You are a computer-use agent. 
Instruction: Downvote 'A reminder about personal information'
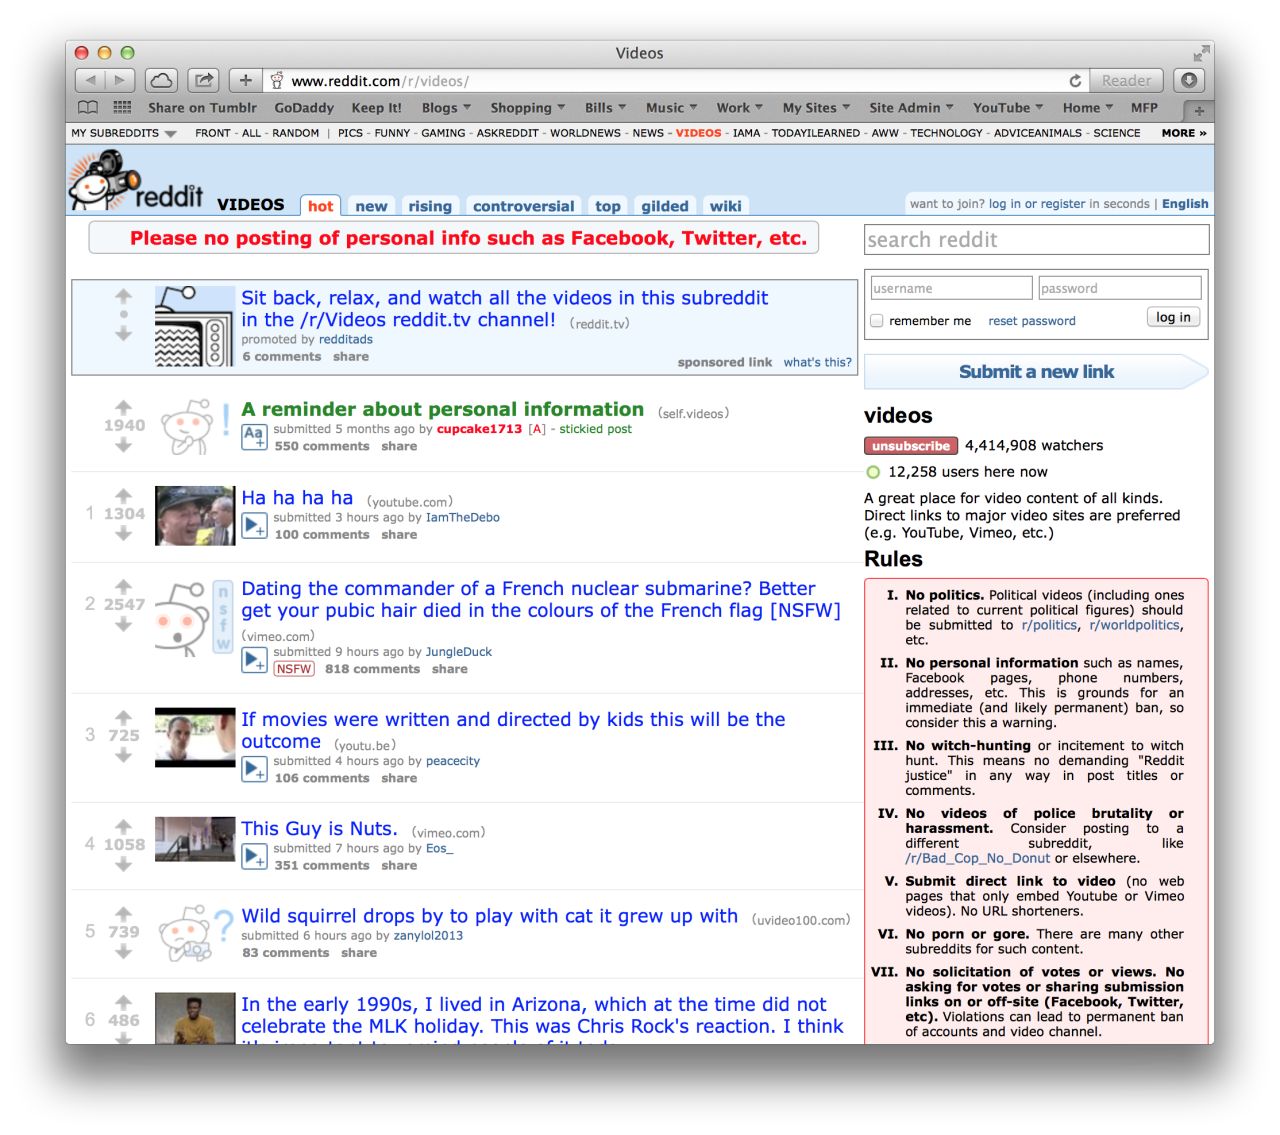click(123, 446)
